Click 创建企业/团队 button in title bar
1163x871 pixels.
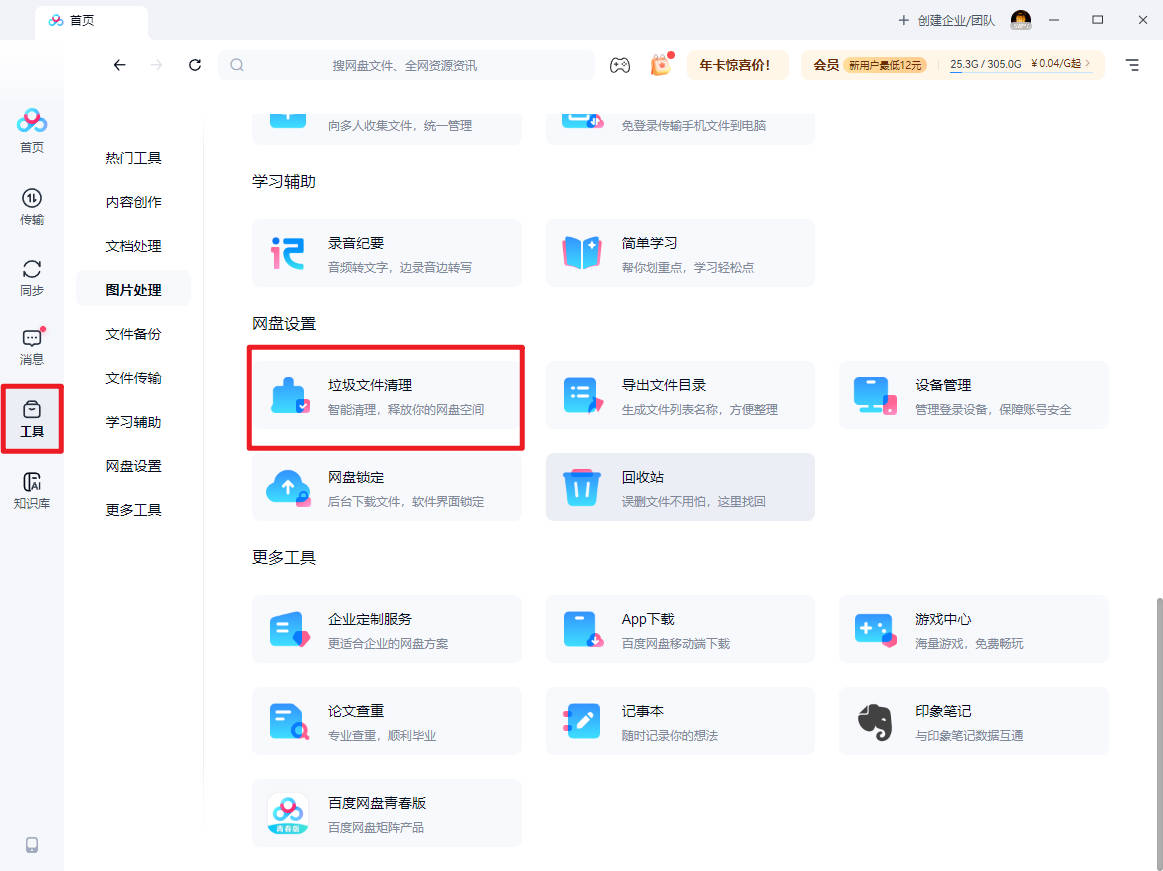[x=946, y=21]
